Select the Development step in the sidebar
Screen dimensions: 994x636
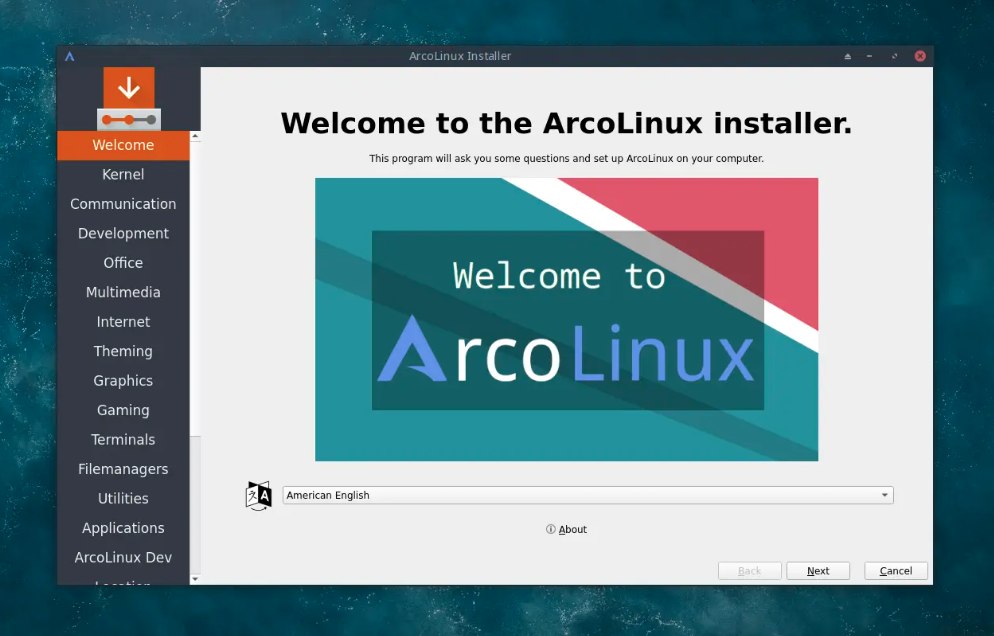(x=123, y=233)
